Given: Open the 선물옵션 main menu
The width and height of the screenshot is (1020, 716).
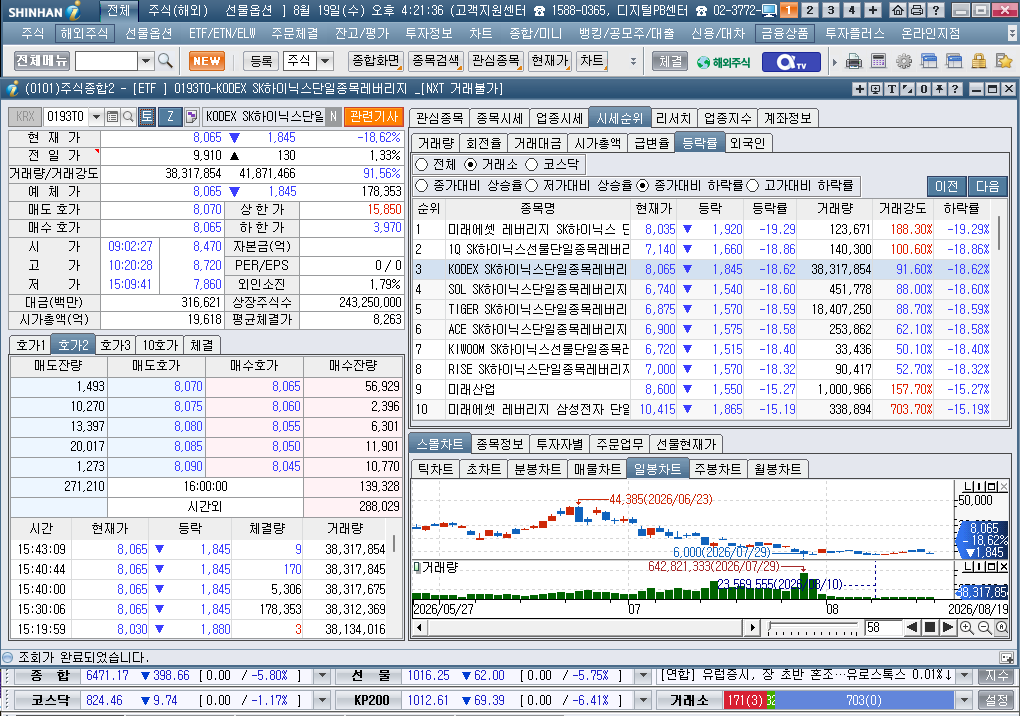Looking at the screenshot, I should [148, 33].
